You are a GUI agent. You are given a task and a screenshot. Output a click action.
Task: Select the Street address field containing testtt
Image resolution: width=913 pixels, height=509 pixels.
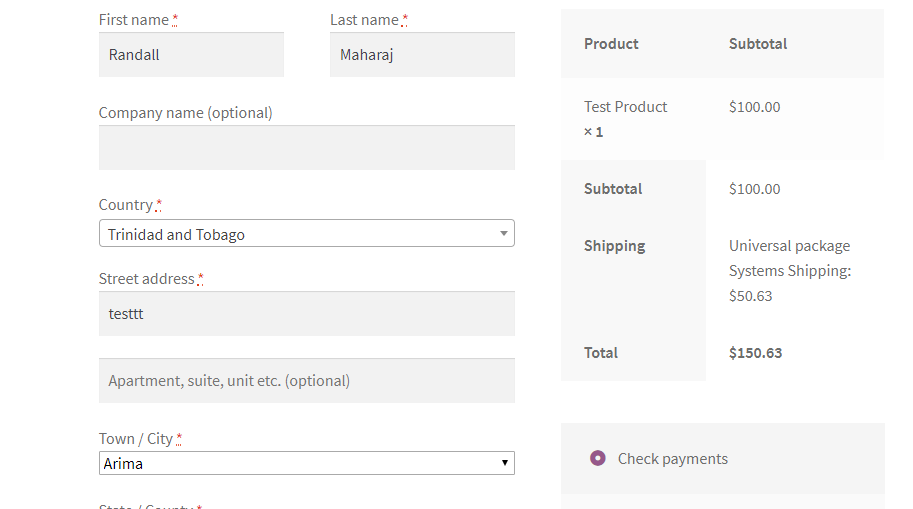coord(306,314)
